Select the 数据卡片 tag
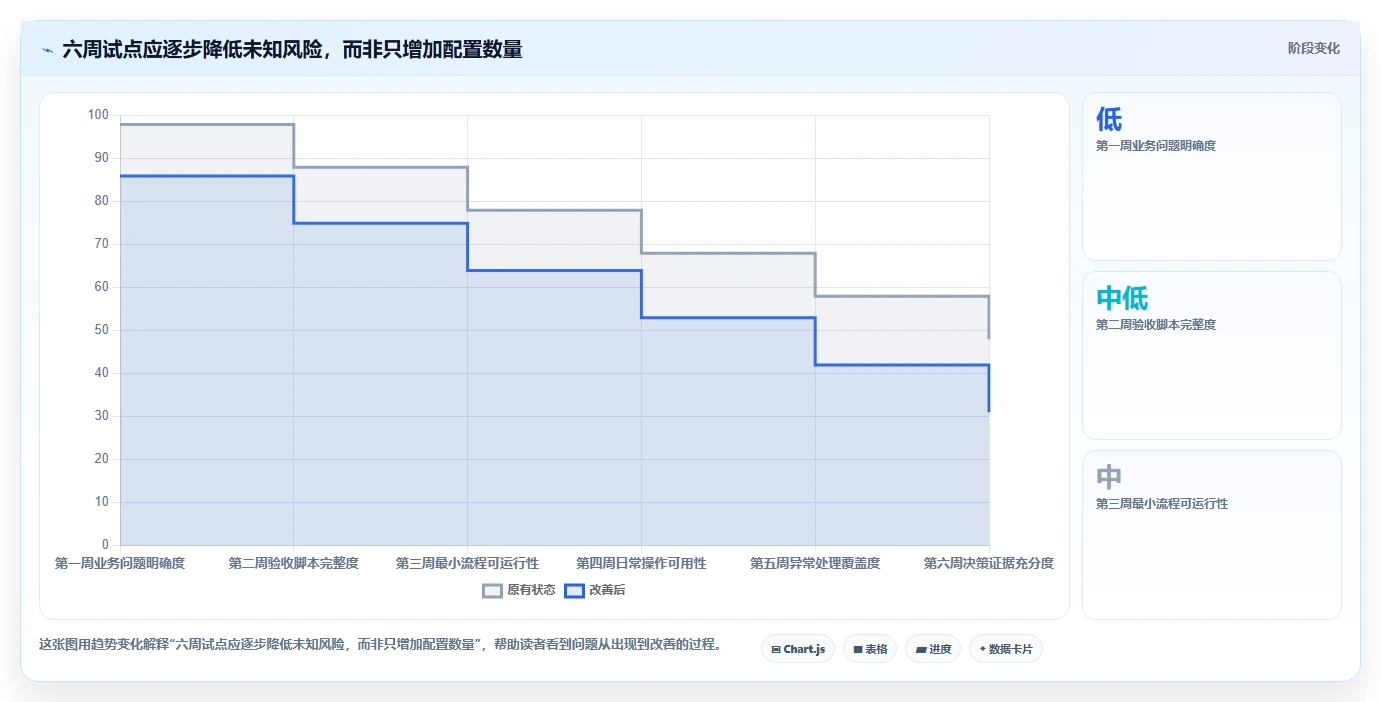This screenshot has height=702, width=1381. [x=1006, y=649]
